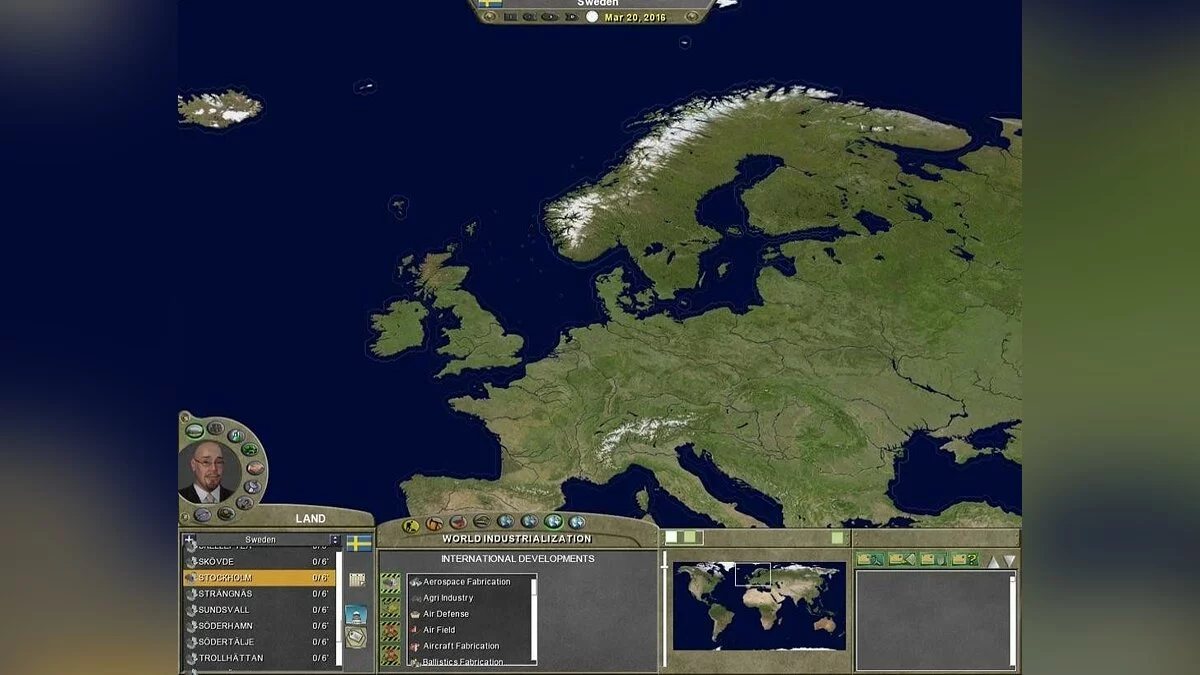Select SUNDSVALL in the city list
Viewport: 1200px width, 675px height.
259,610
